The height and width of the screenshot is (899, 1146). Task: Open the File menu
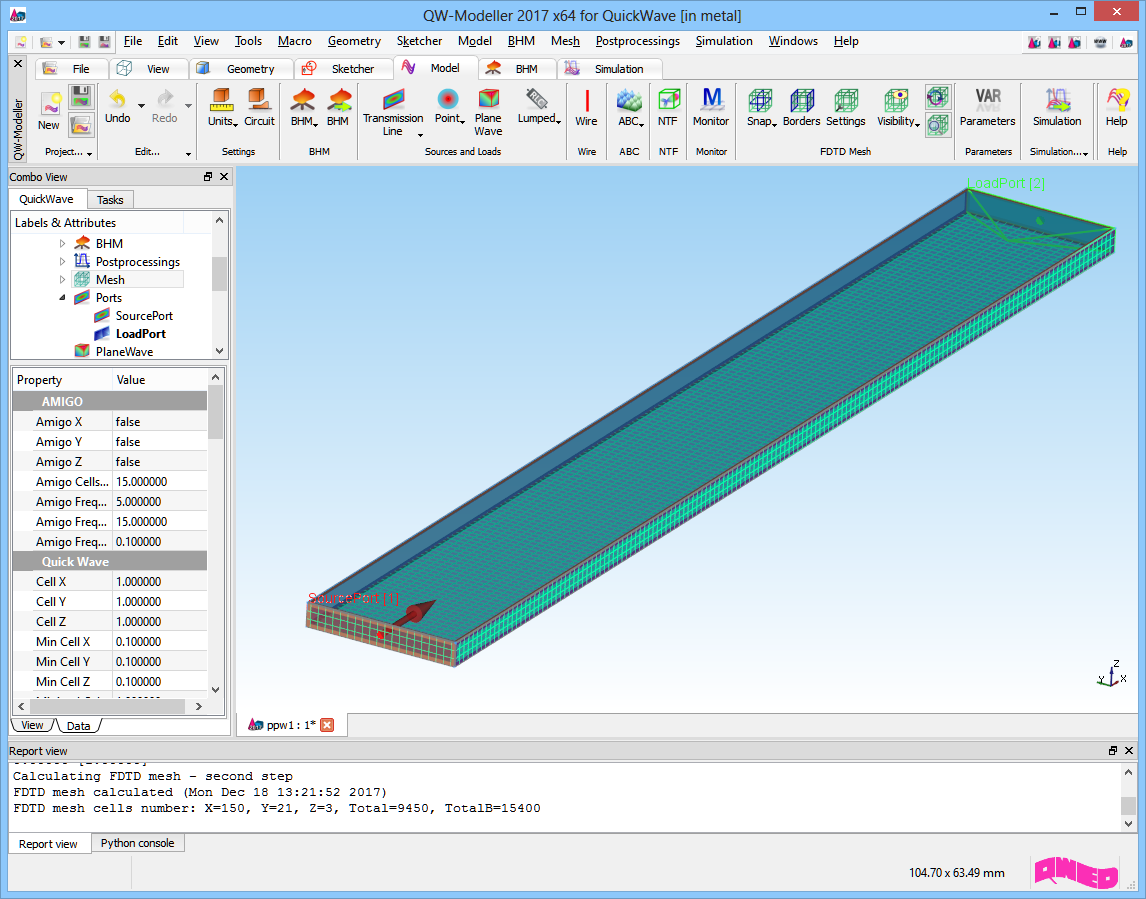[133, 41]
